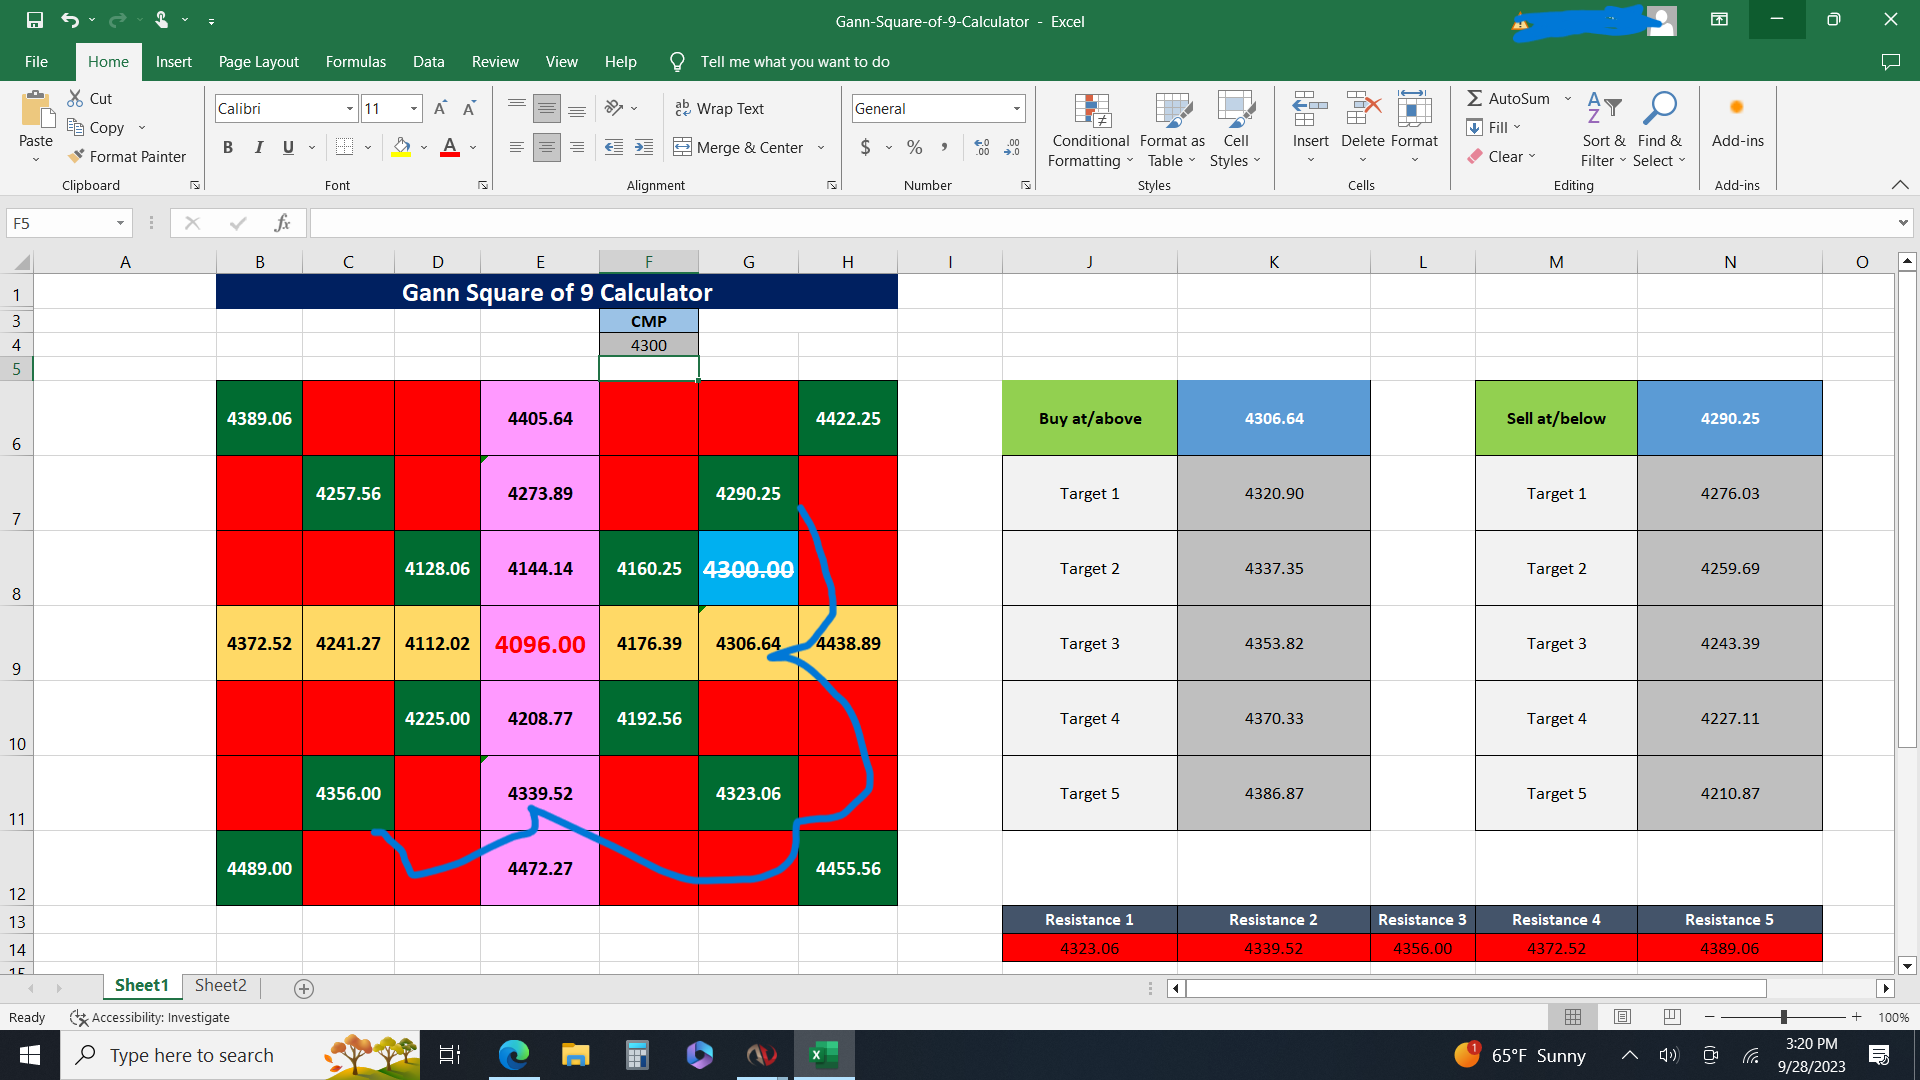
Task: Expand the Fill dropdown
Action: (x=1517, y=127)
